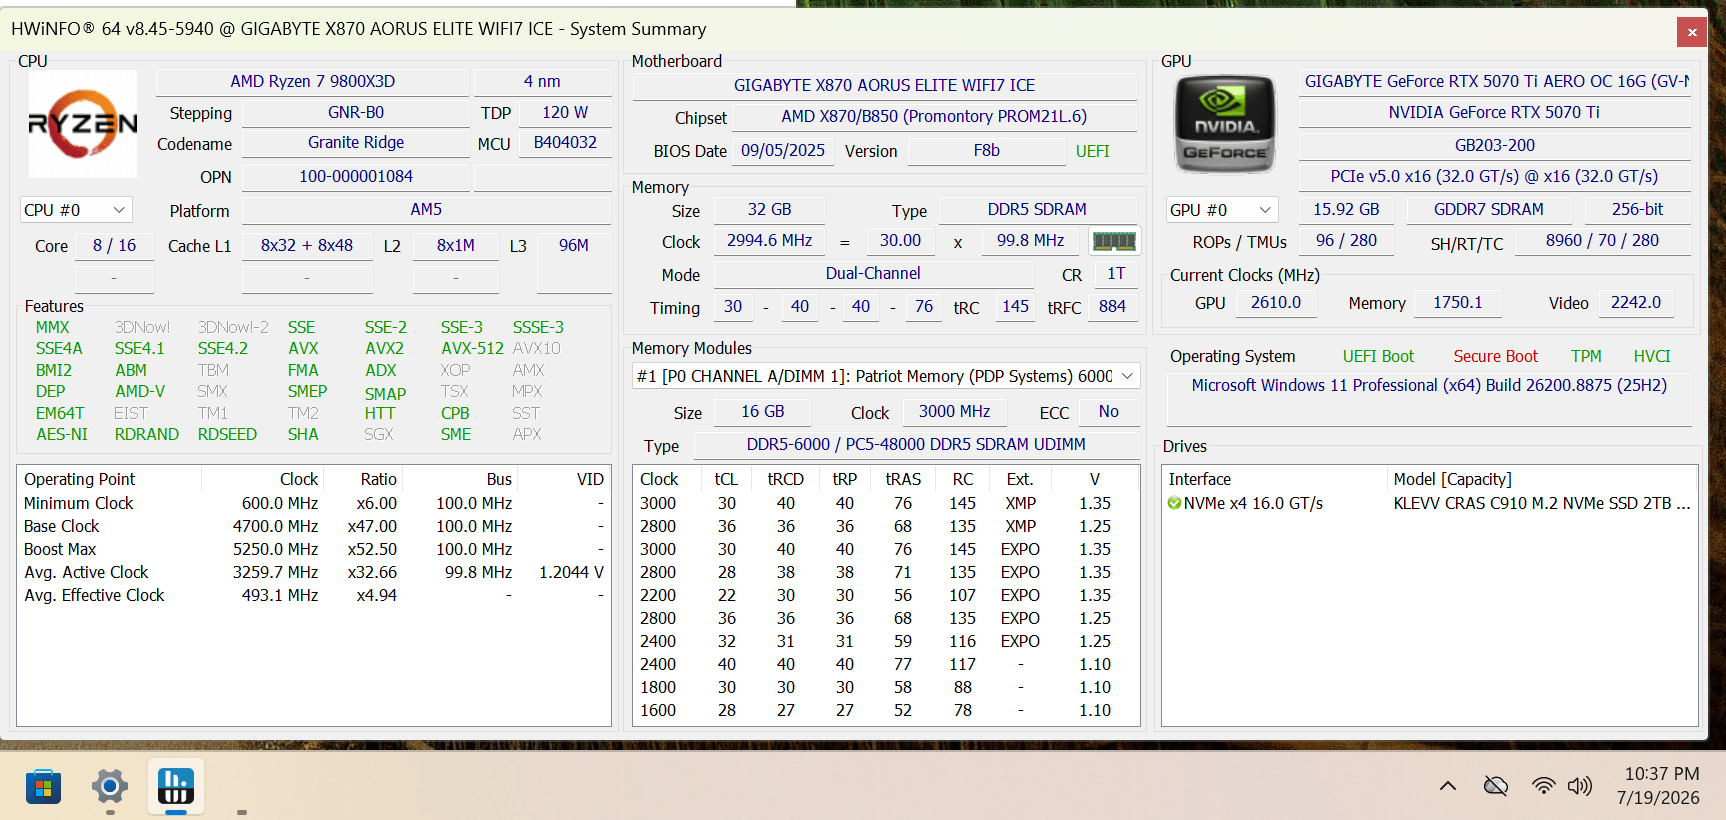This screenshot has width=1726, height=820.
Task: Click the 1T command rate value
Action: (x=1116, y=273)
